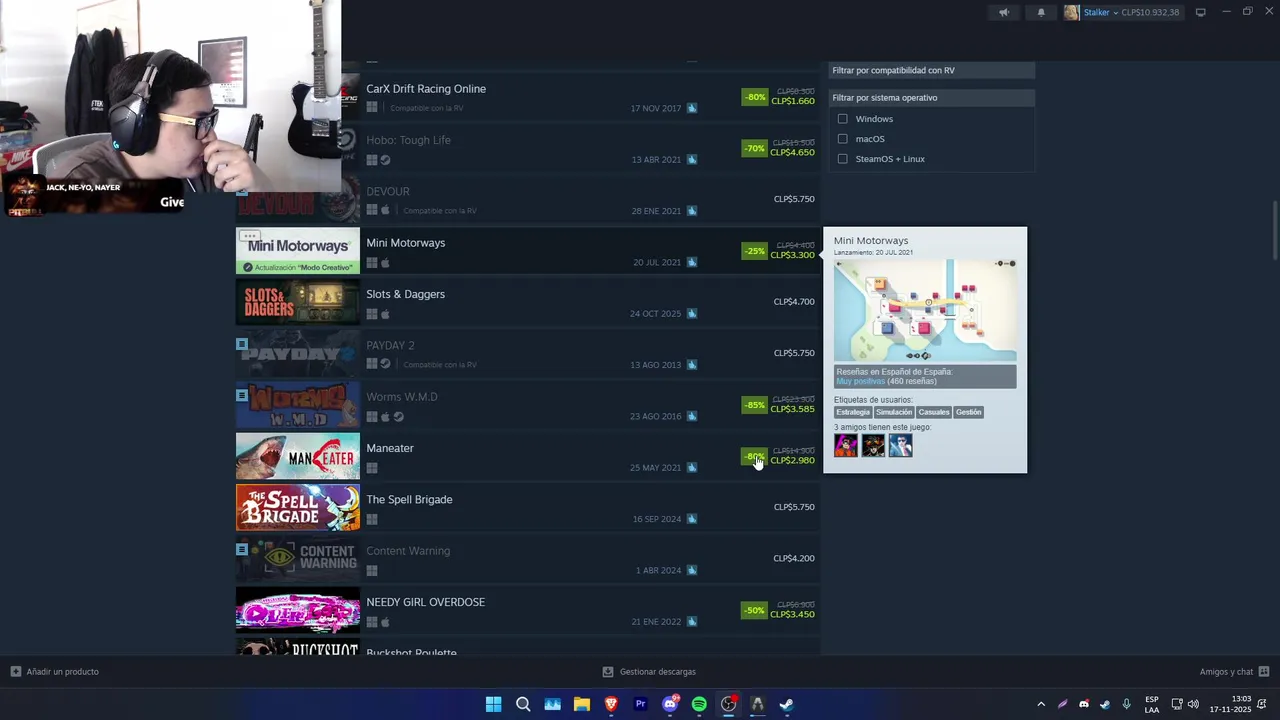Open Steam announcements megaphone icon
This screenshot has width=1280, height=720.
[x=1004, y=12]
